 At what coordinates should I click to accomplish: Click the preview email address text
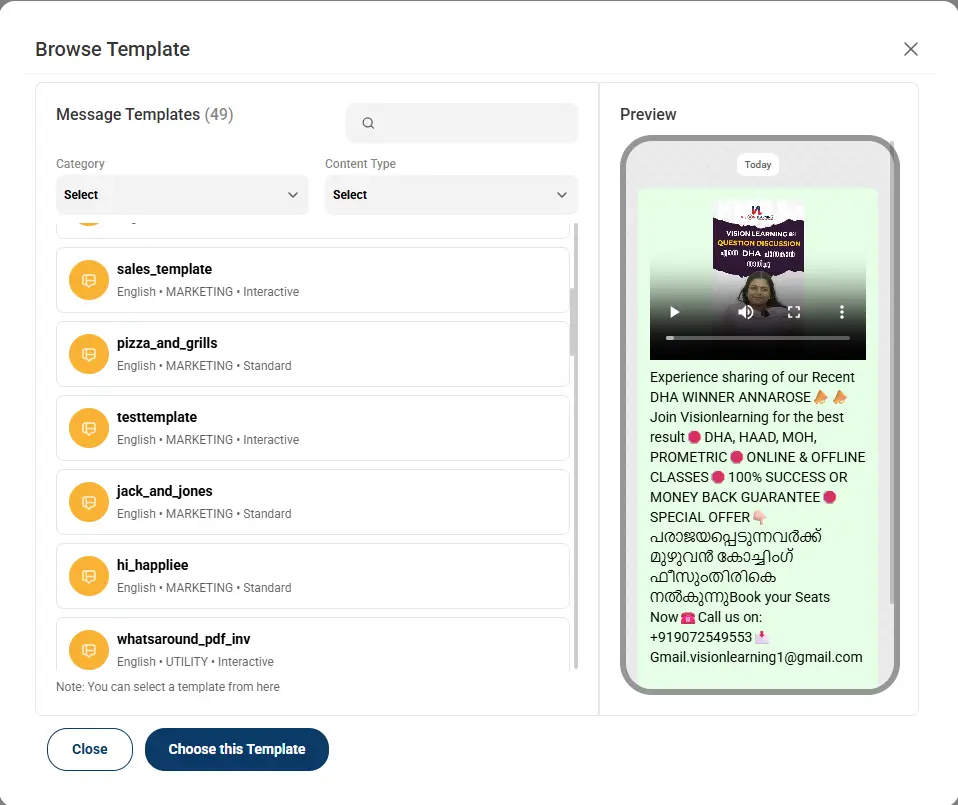(x=756, y=657)
